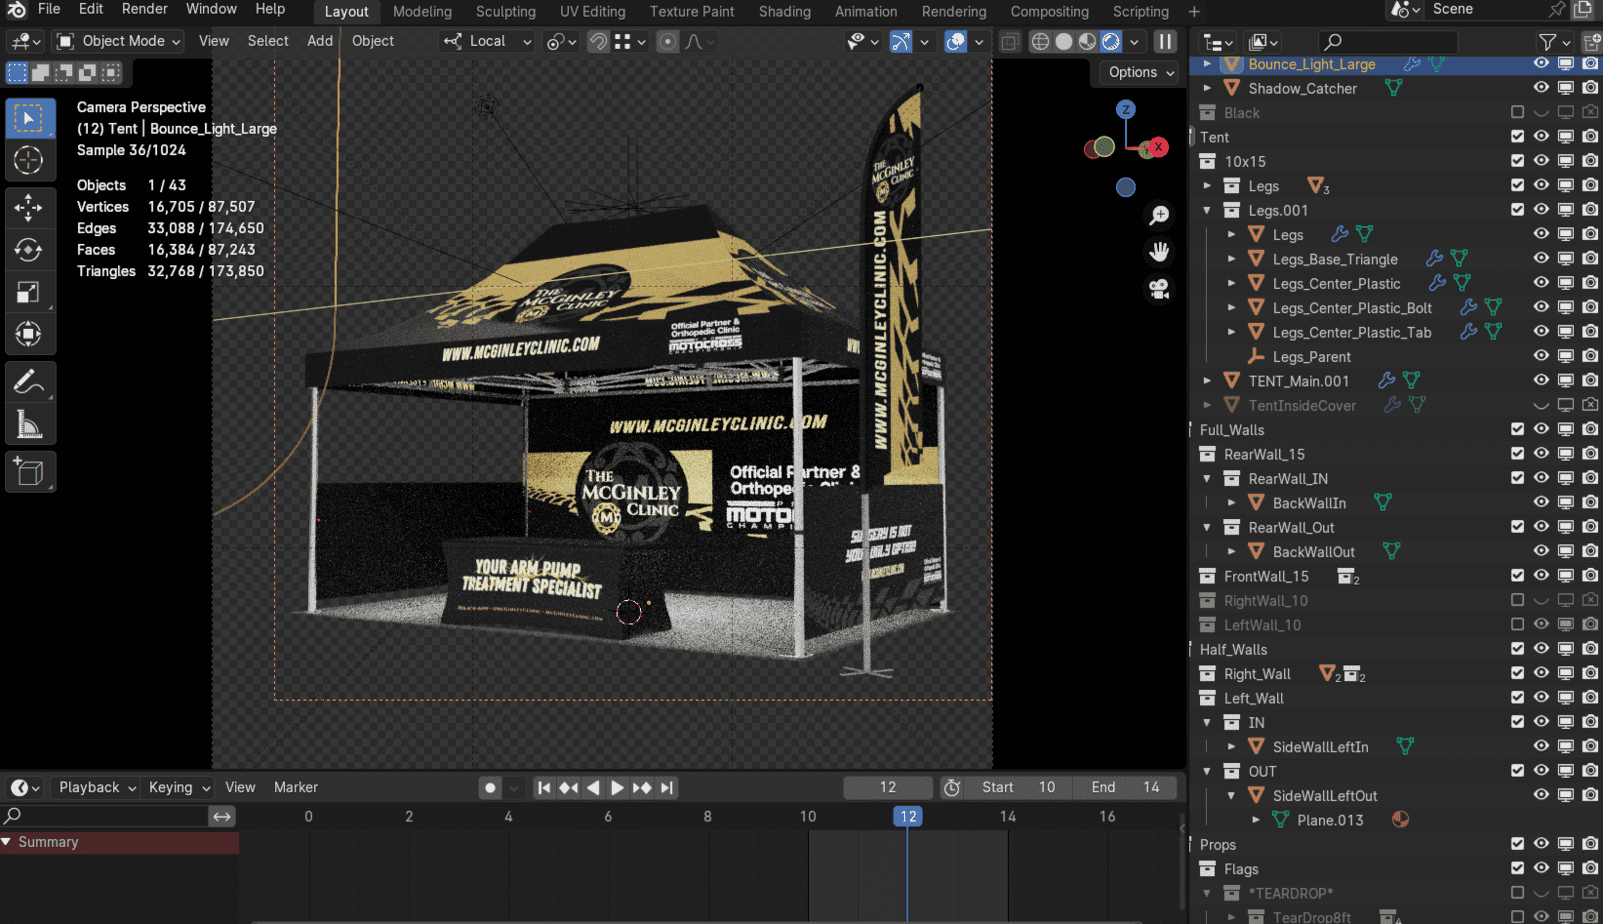Toggle proportional editing icon
This screenshot has width=1603, height=924.
(667, 41)
